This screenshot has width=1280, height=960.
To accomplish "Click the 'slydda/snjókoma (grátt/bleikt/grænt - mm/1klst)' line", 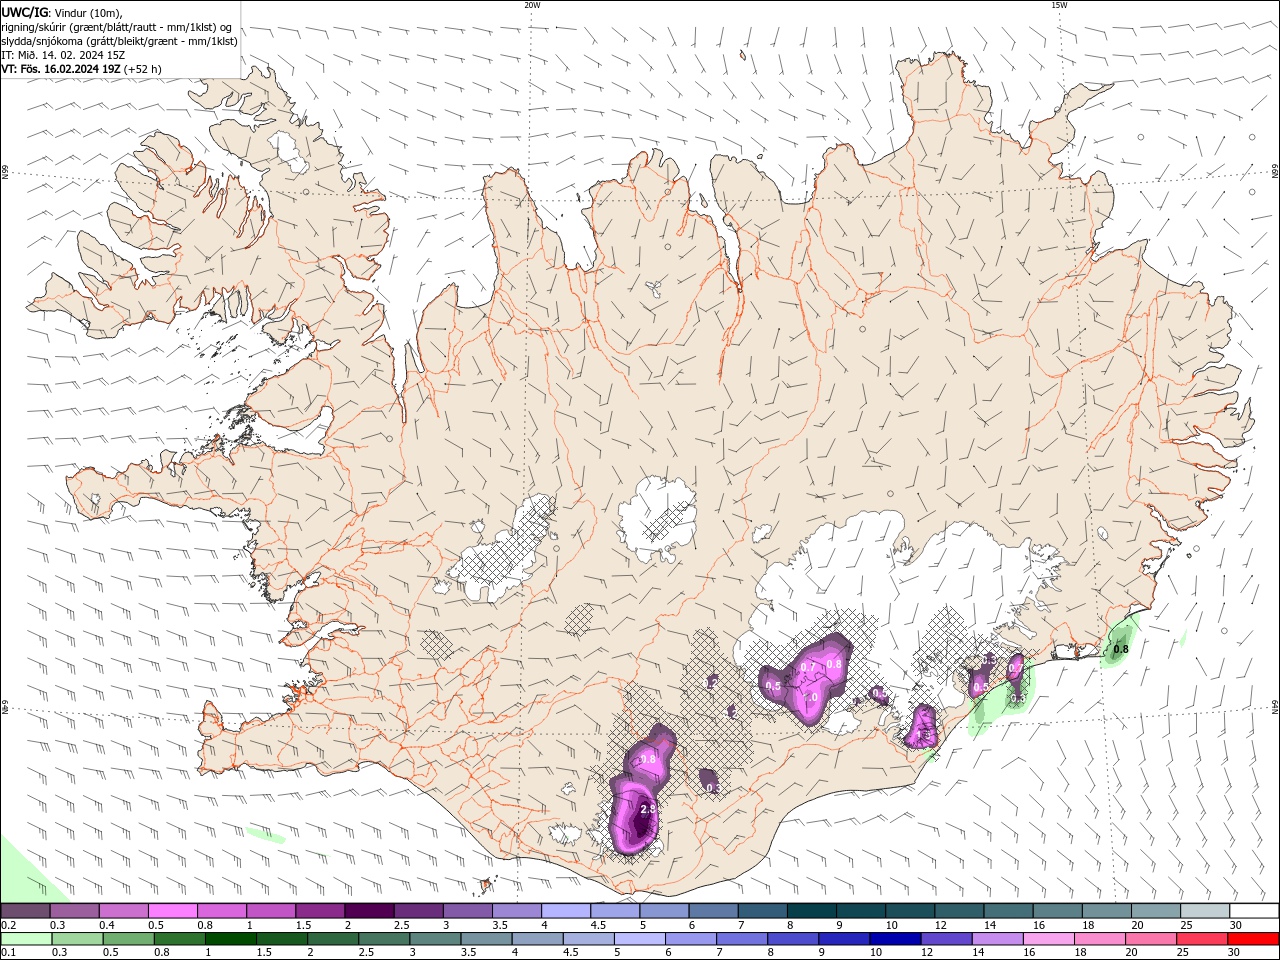I will point(120,41).
